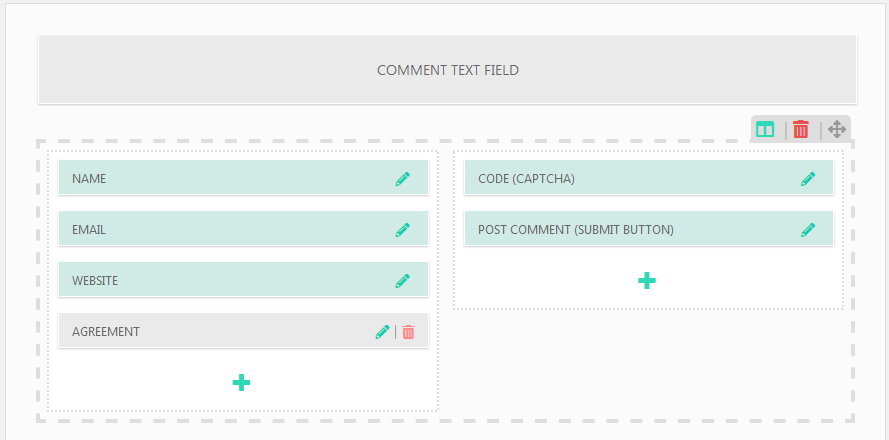Edit the Code (Captcha) field

pos(808,179)
